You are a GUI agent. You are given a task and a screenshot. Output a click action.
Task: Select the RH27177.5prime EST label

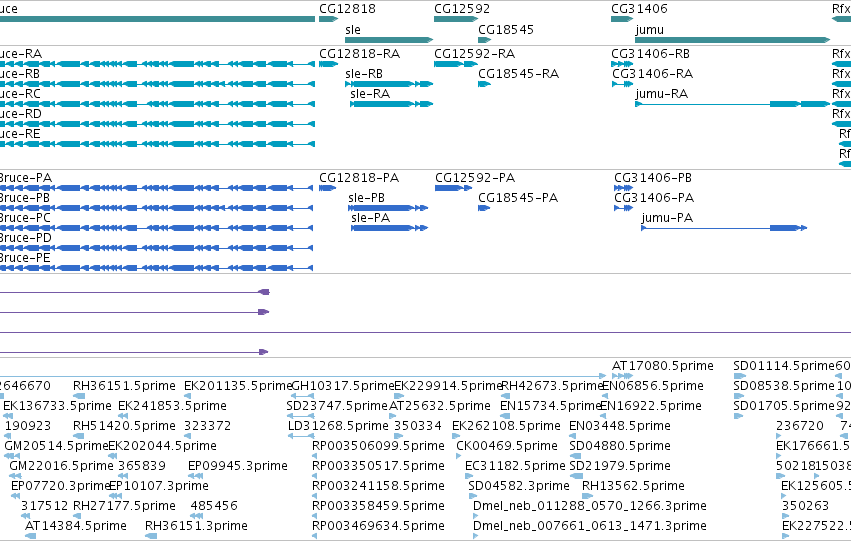(x=124, y=506)
